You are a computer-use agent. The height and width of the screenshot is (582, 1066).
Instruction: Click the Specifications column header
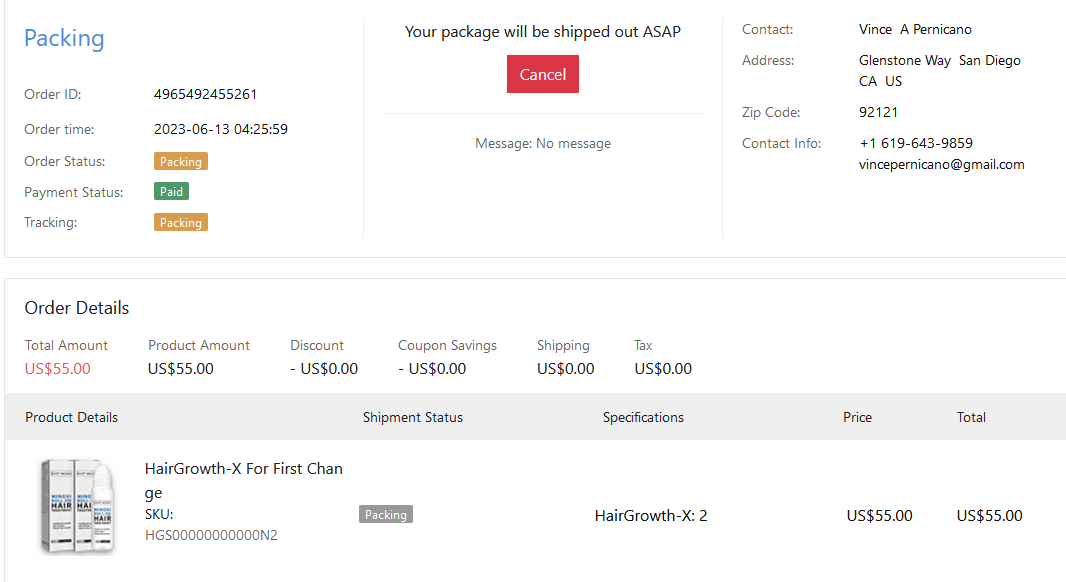click(x=643, y=417)
